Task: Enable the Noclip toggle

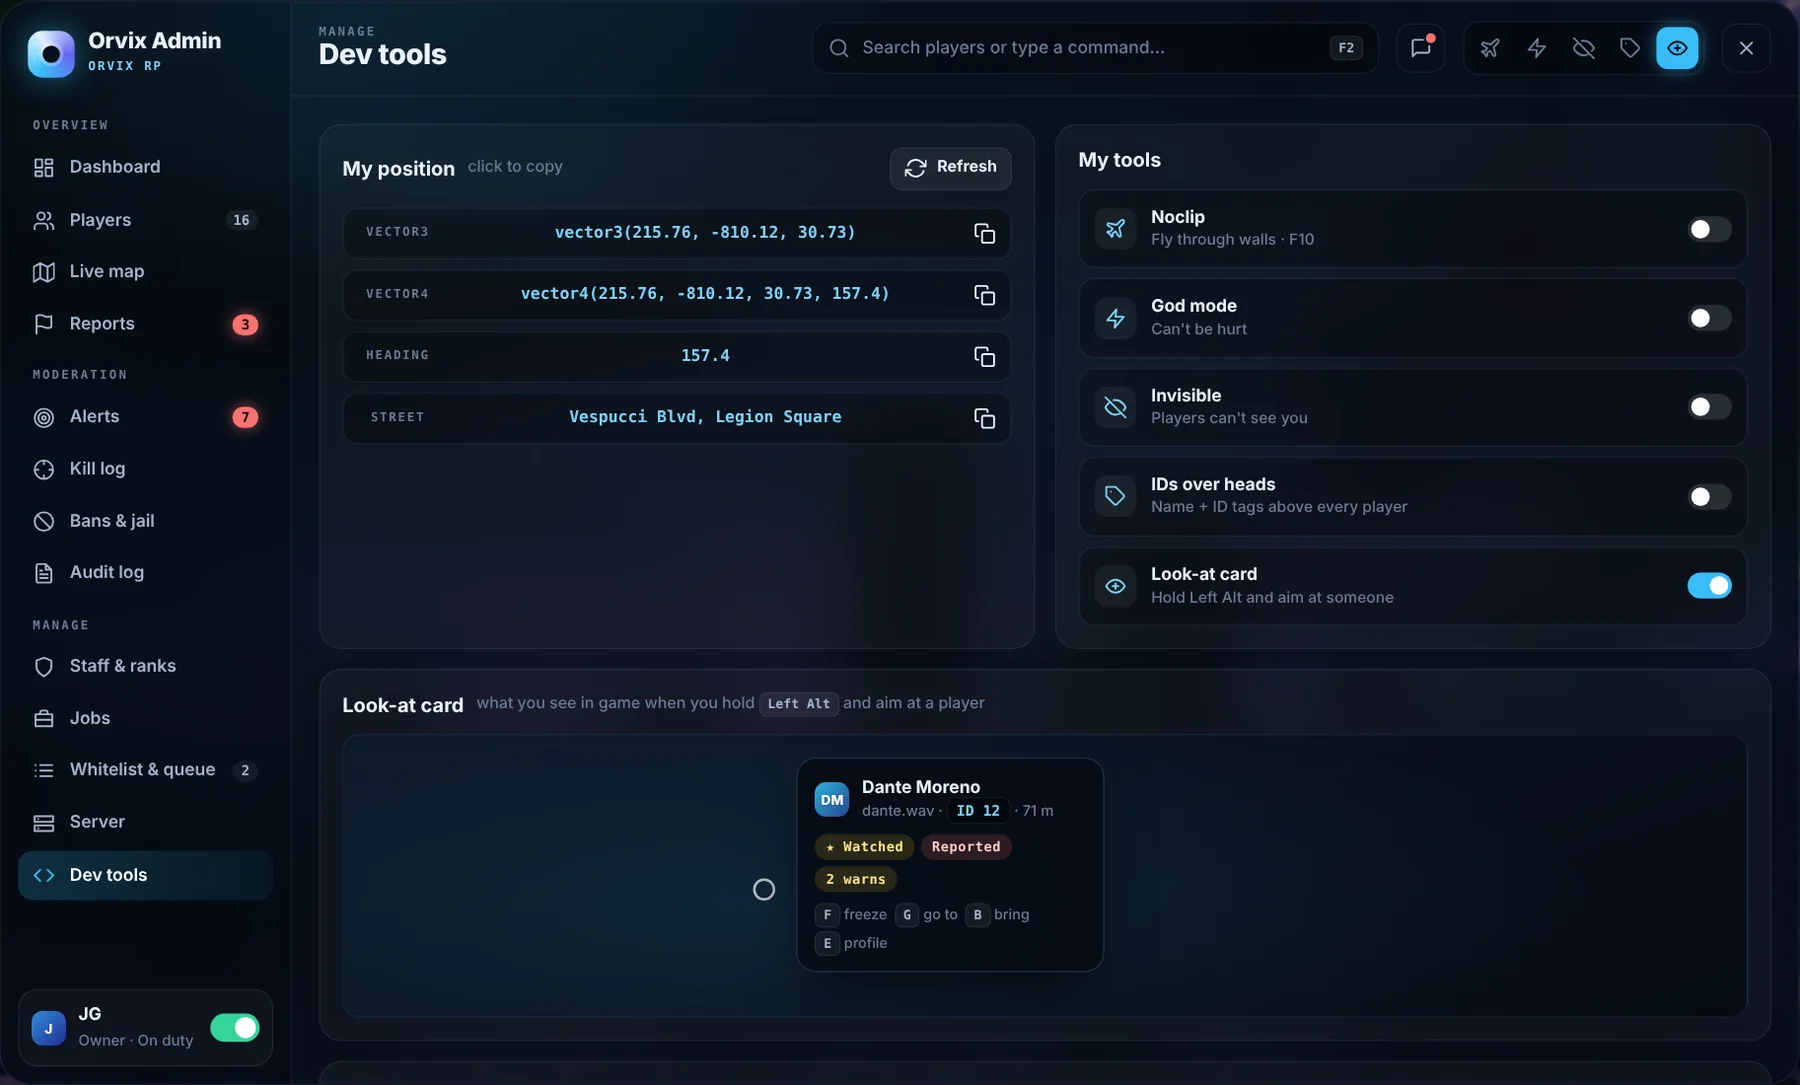Action: [1709, 229]
